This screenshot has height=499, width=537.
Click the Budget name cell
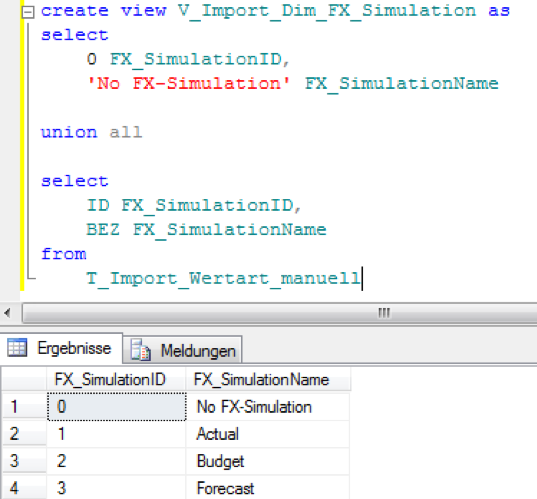point(267,461)
